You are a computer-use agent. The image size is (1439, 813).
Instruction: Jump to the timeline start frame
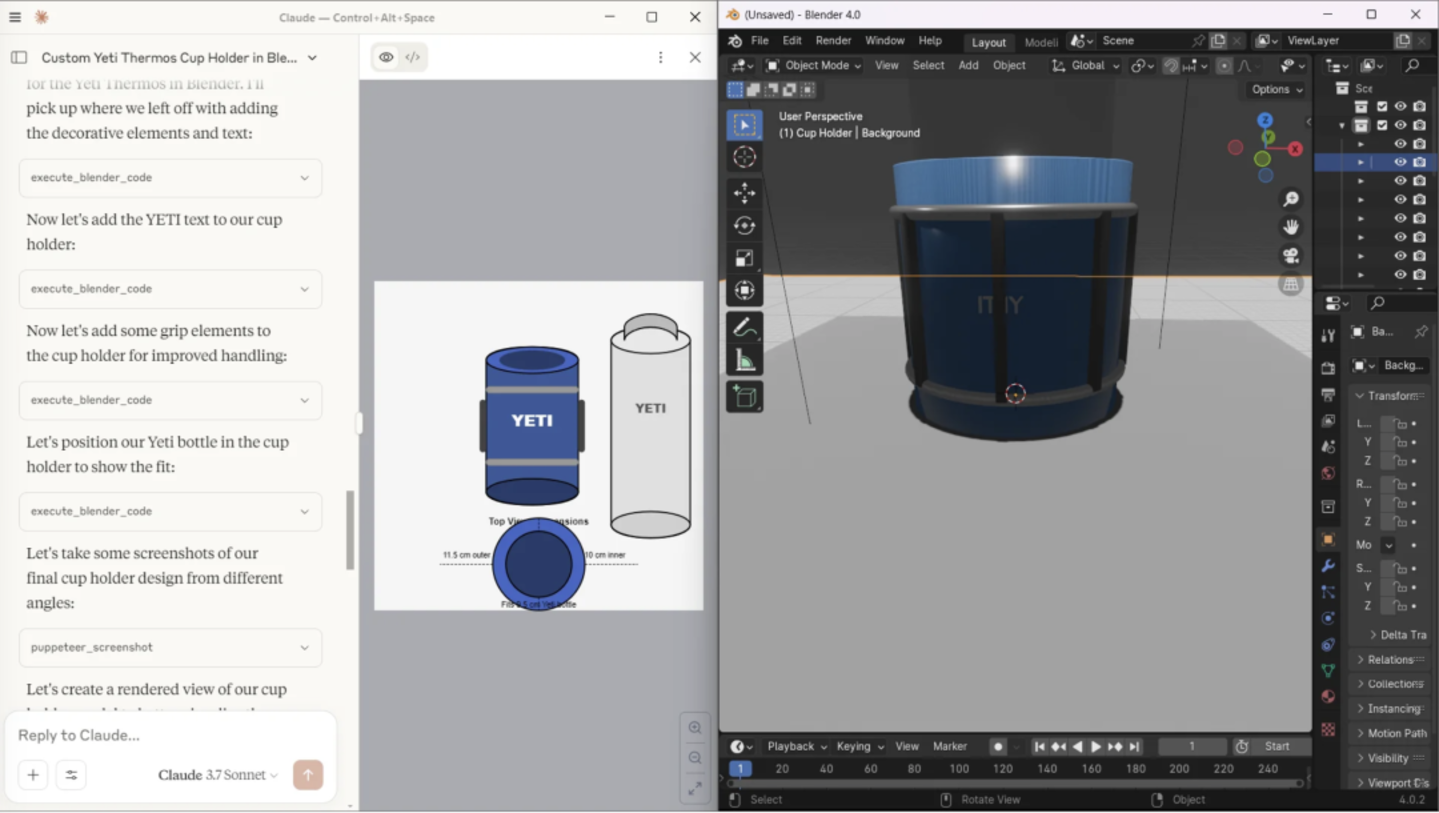point(1040,747)
